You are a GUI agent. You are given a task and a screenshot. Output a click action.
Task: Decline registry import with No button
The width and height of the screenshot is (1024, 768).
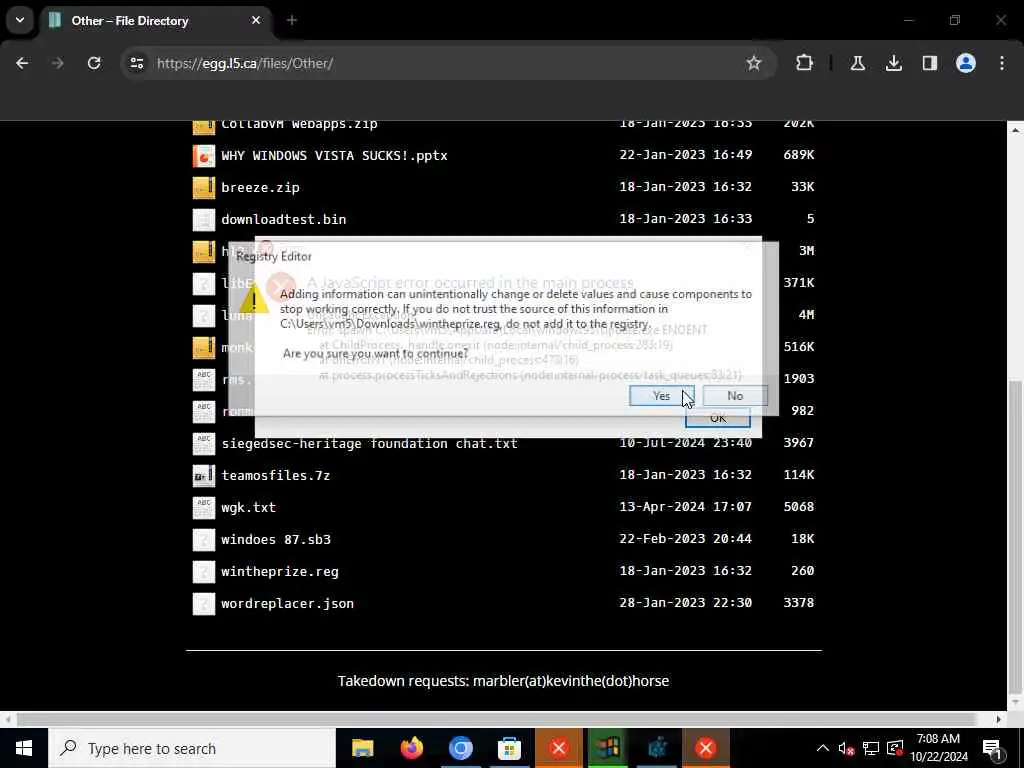point(735,396)
